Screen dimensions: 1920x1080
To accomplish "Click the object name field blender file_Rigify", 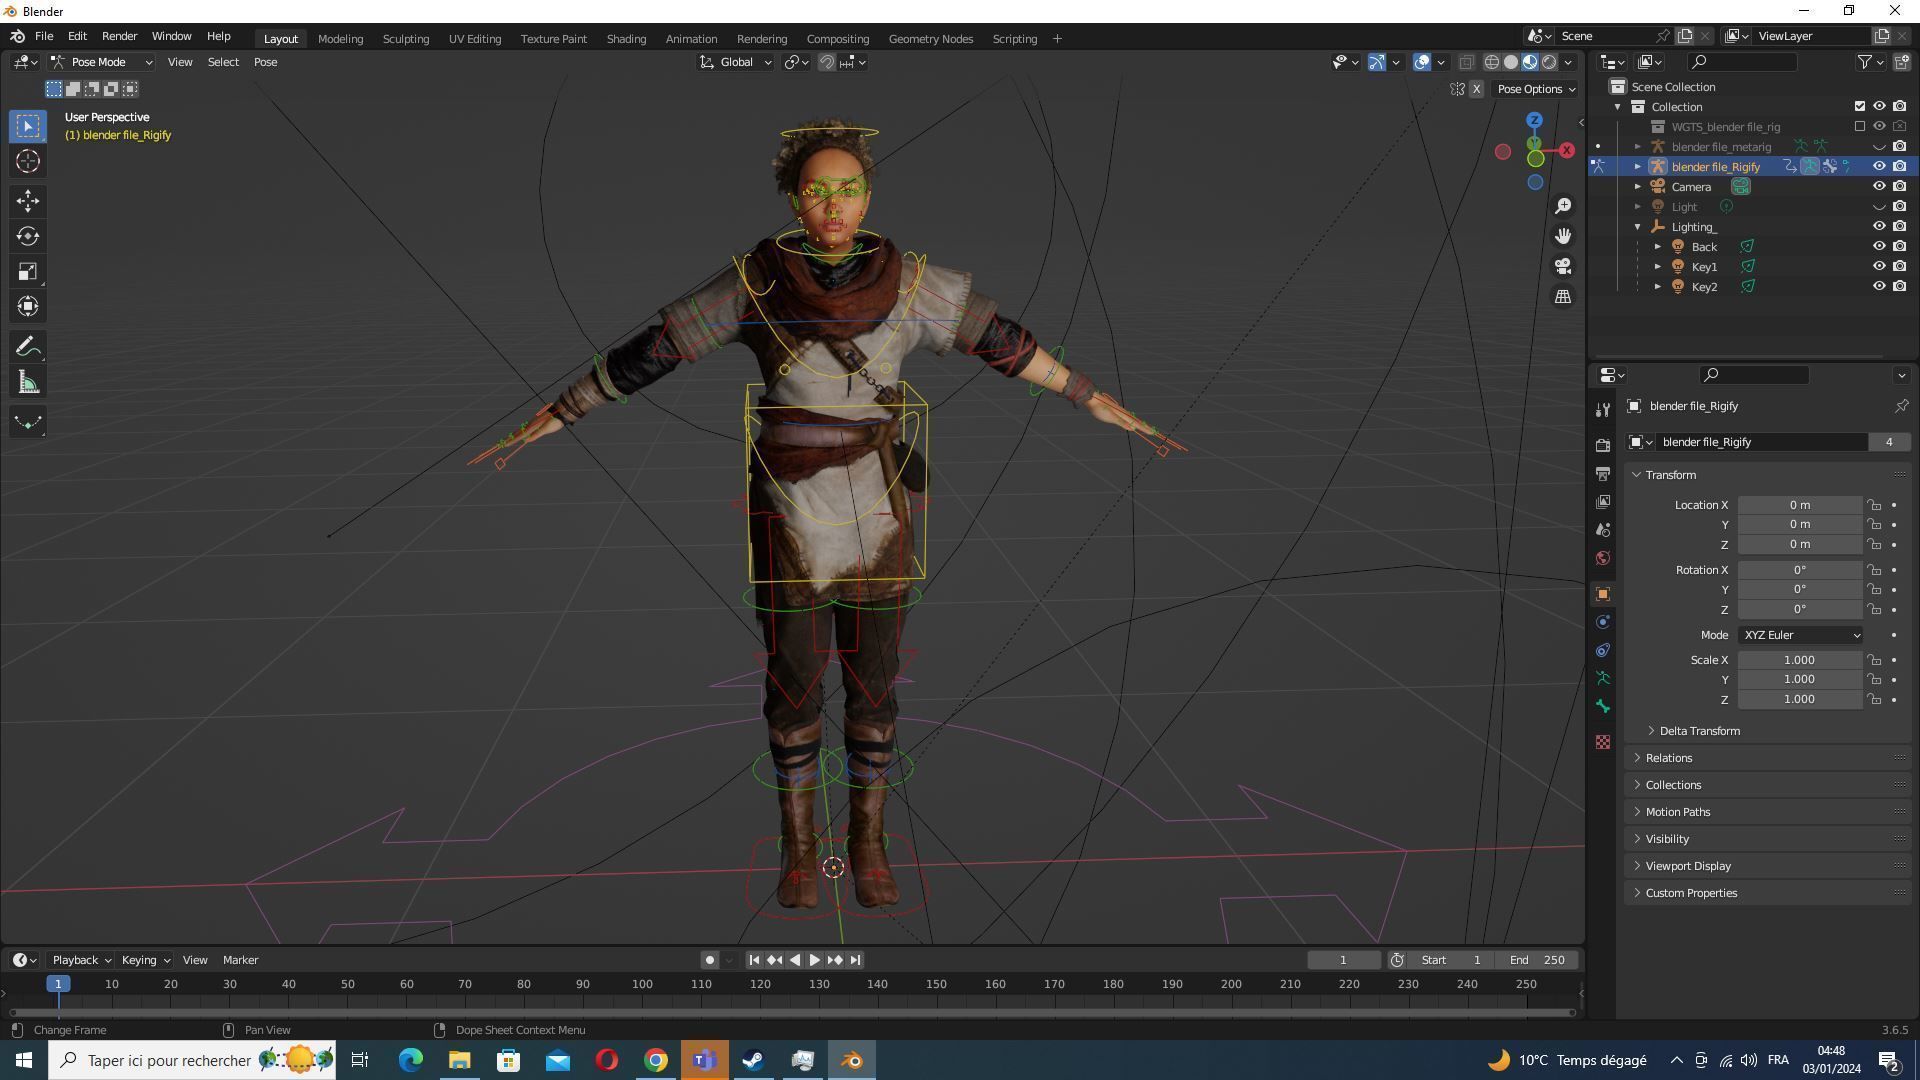I will coord(1762,442).
